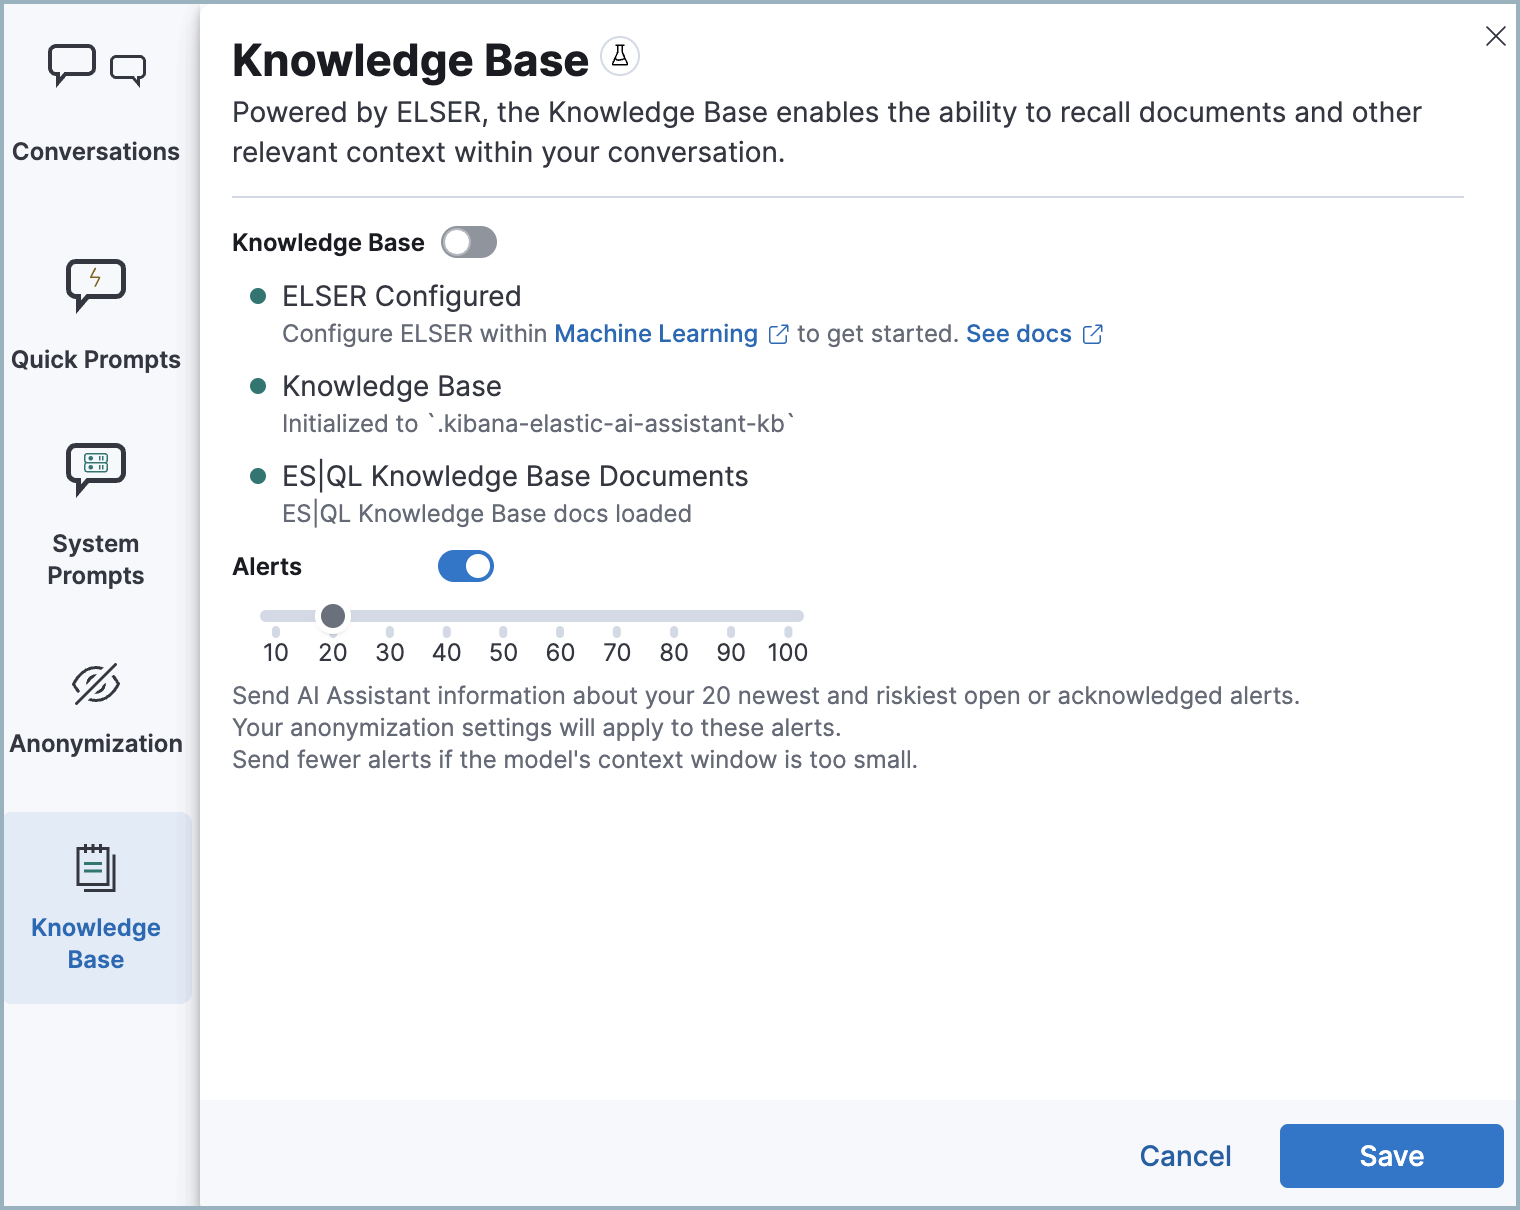
Task: Close the Knowledge Base dialog
Action: click(x=1495, y=36)
